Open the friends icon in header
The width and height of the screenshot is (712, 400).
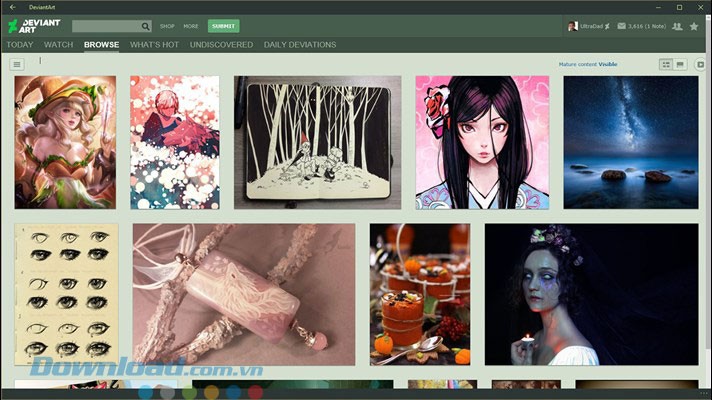(x=677, y=26)
